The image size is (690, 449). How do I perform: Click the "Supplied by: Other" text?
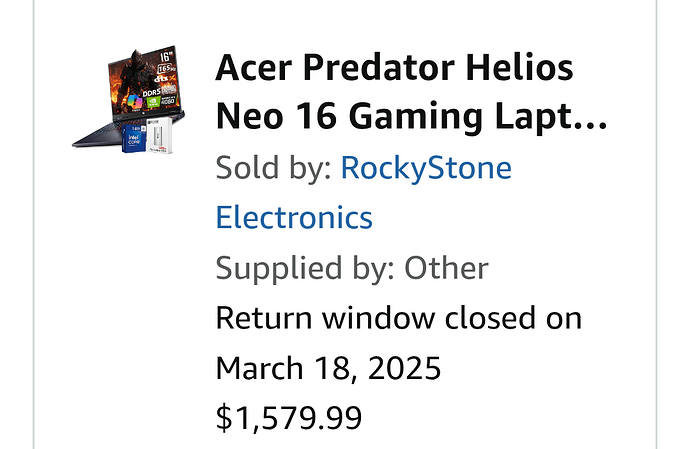tap(352, 268)
